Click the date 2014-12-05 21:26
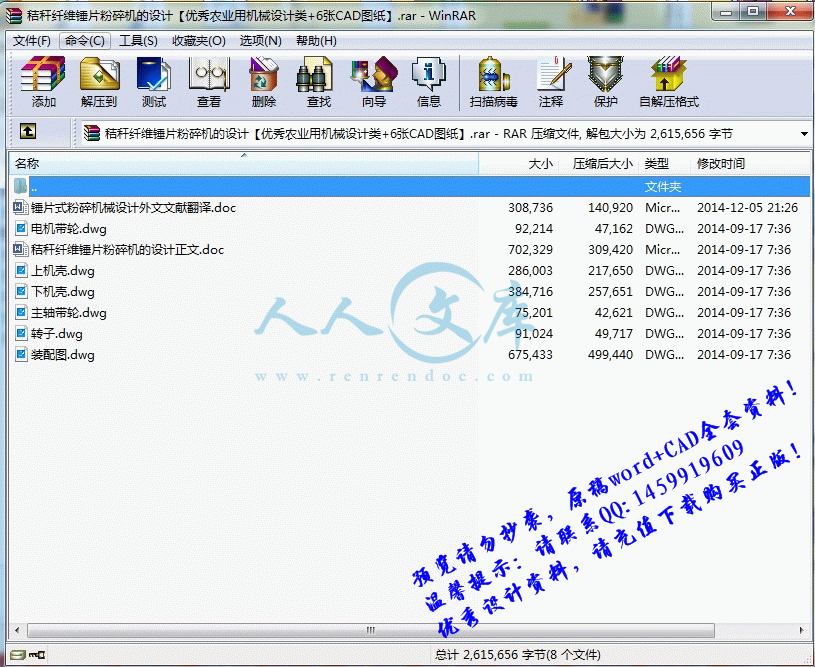 pos(747,208)
